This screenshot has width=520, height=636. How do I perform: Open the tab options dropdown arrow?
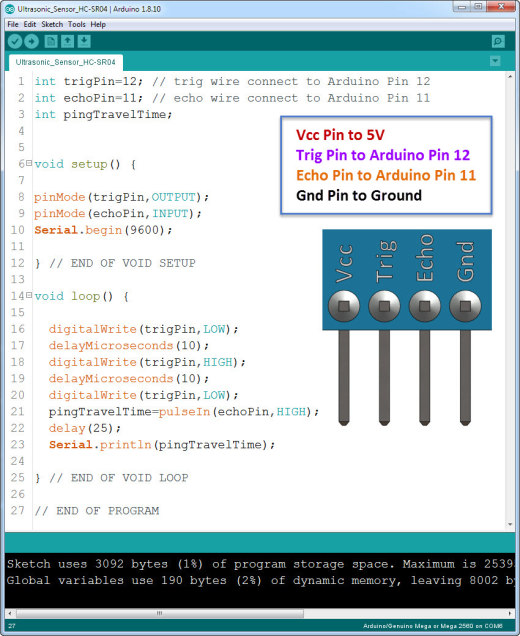pos(495,61)
